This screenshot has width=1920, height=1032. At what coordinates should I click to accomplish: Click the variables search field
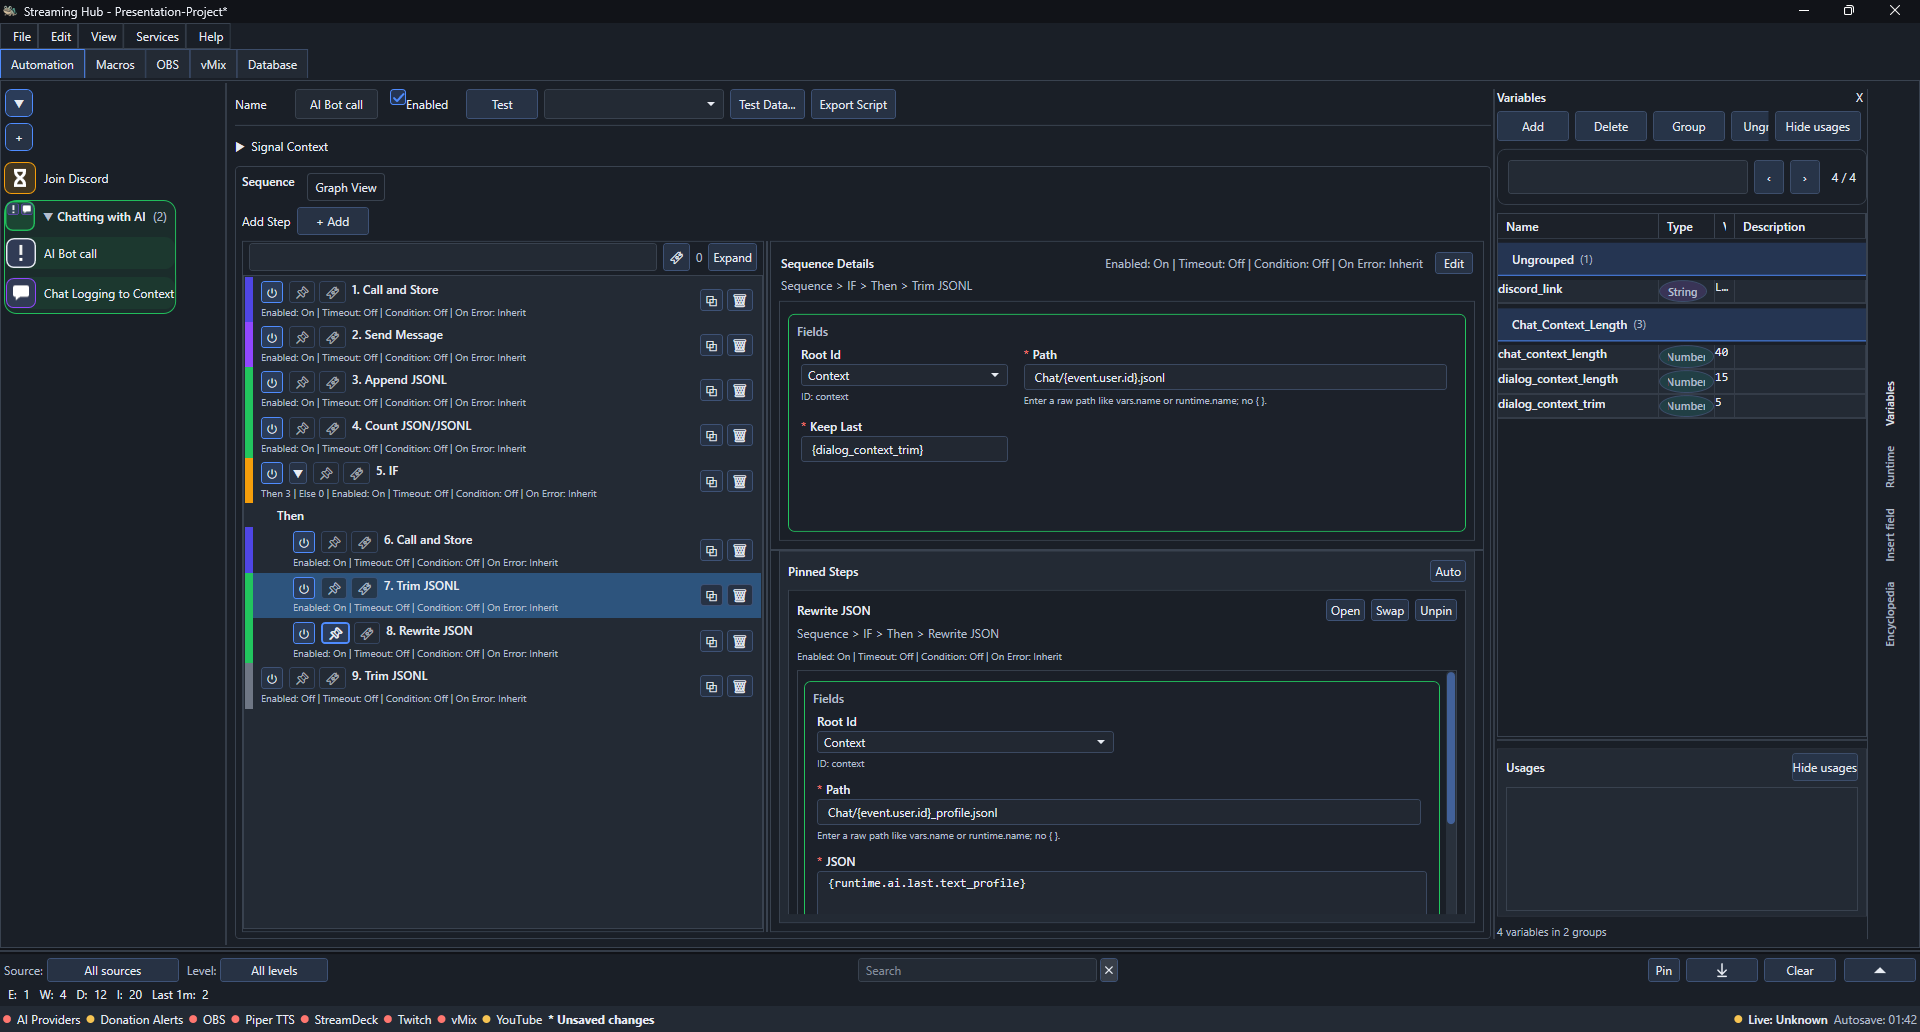click(x=1627, y=178)
